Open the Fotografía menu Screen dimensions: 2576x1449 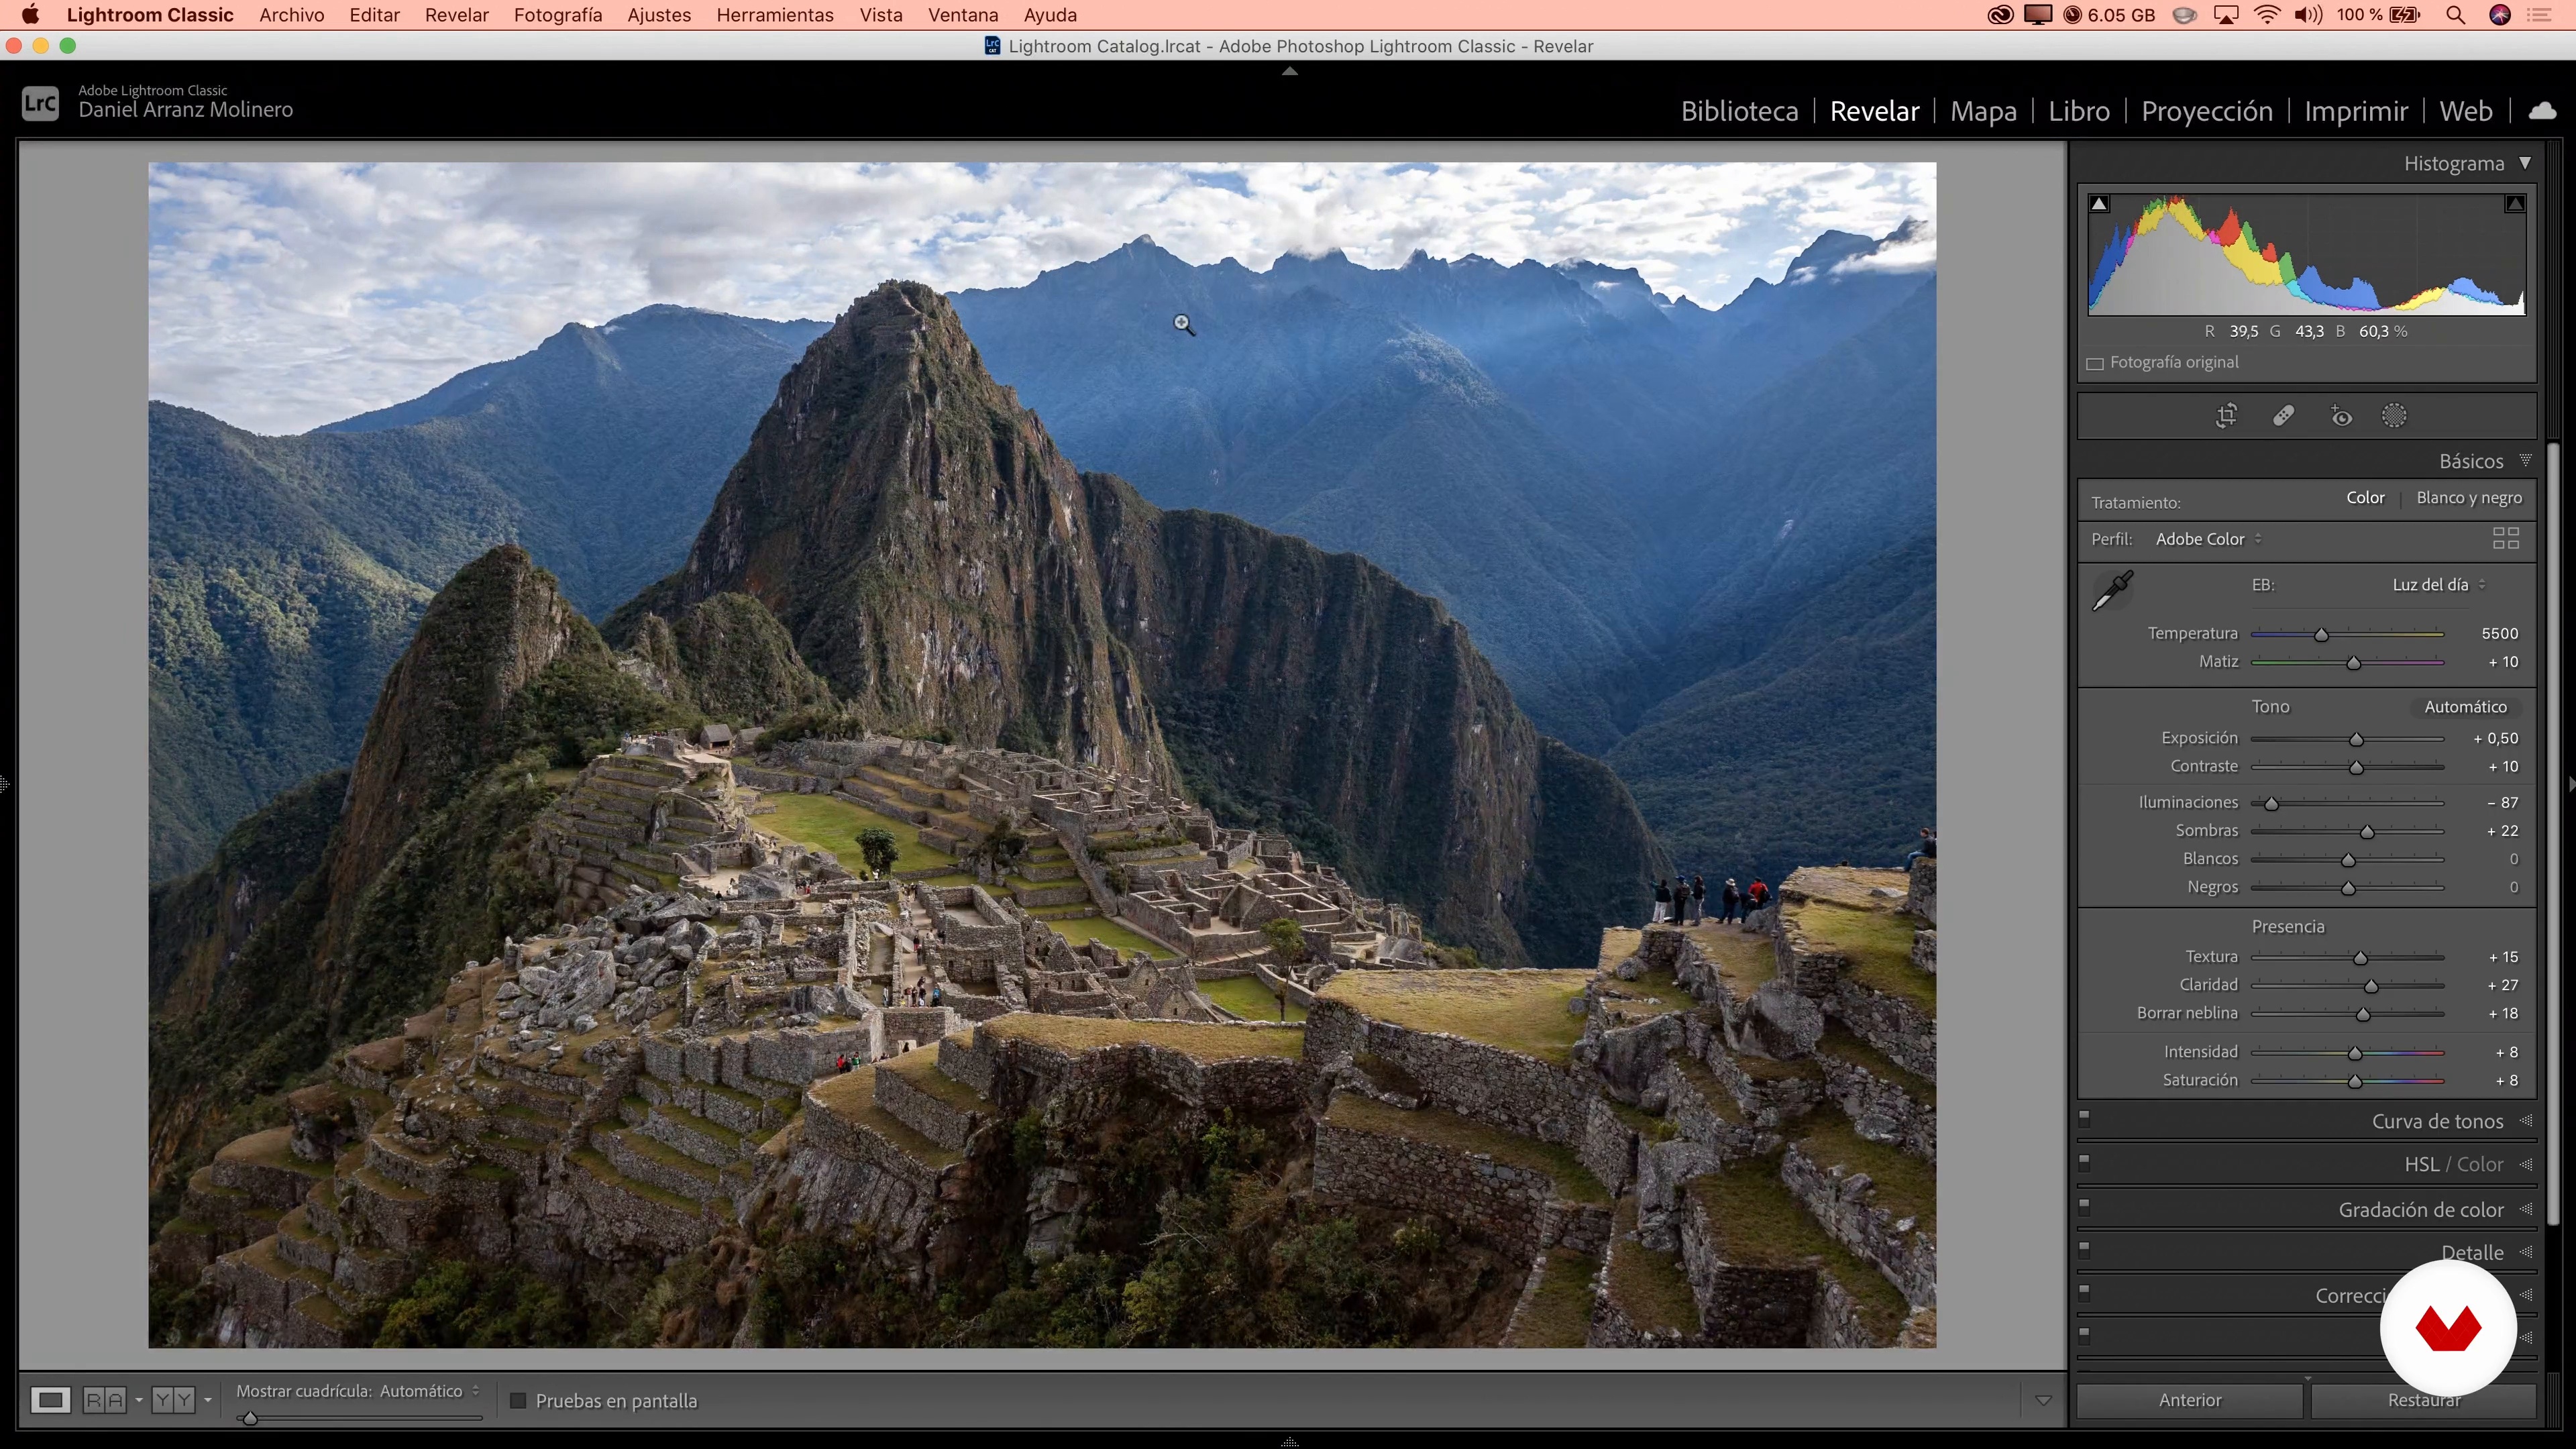point(557,15)
